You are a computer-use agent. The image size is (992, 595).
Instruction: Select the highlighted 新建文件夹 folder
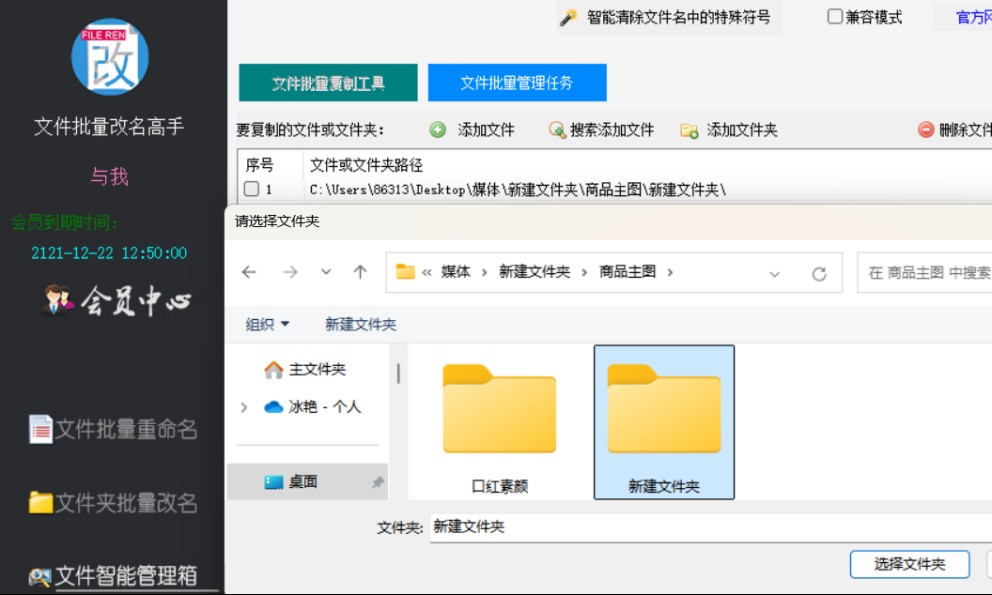[x=664, y=422]
